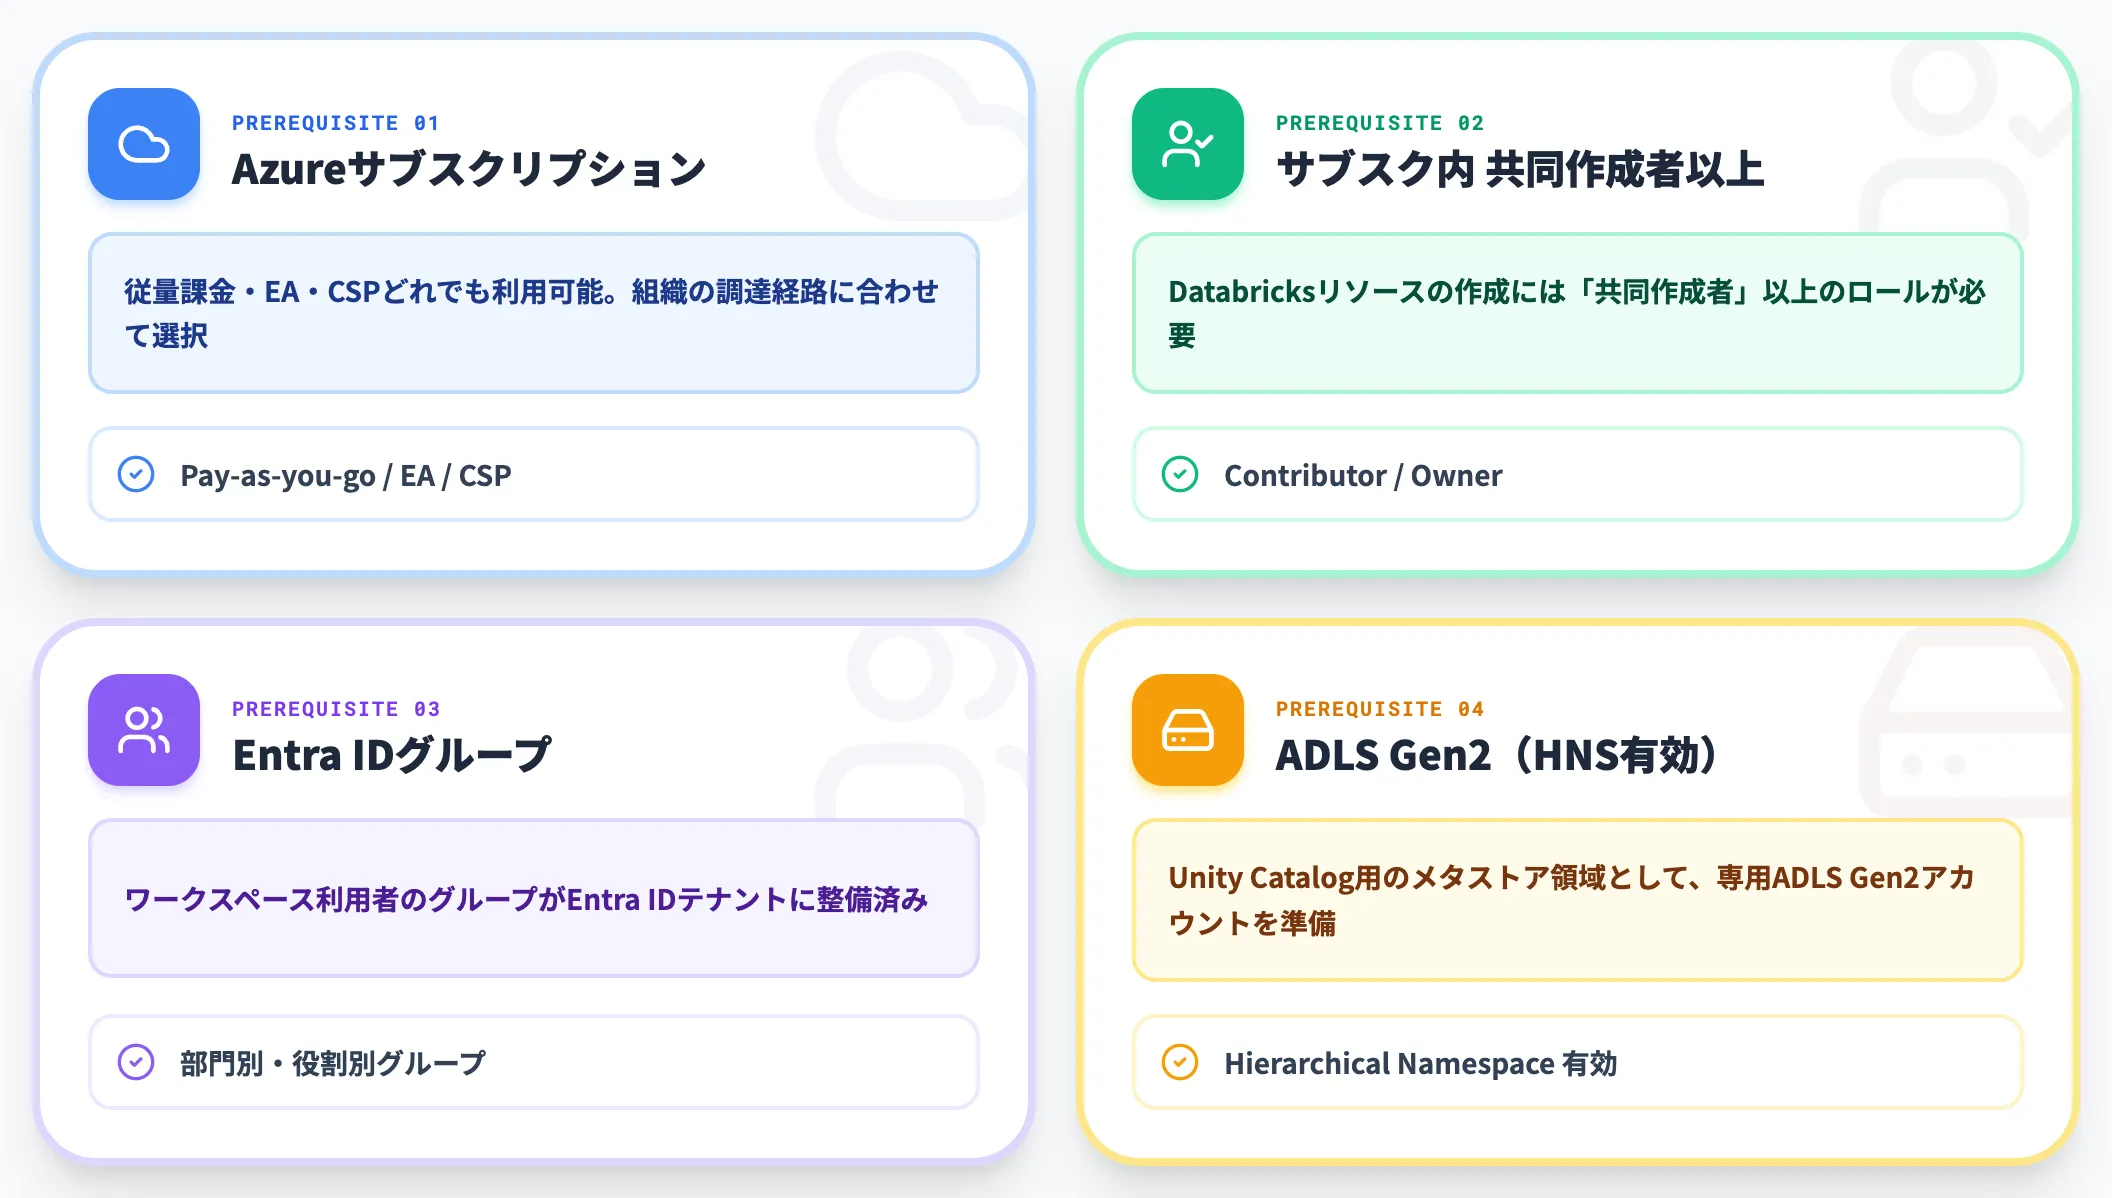2112x1198 pixels.
Task: Click the ADLS Gen2（HNS有効）heading
Action: click(x=1498, y=755)
